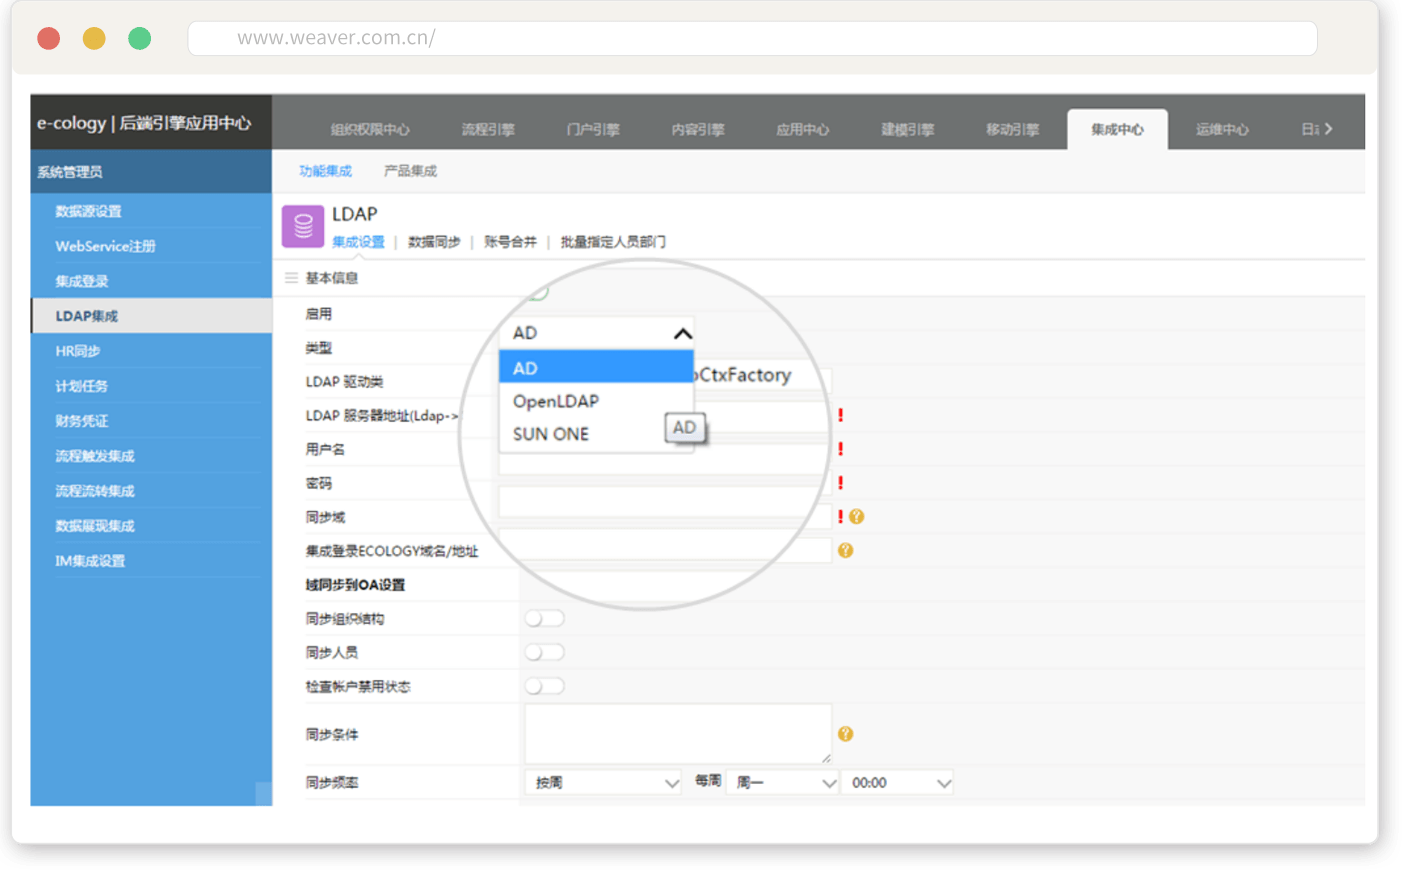This screenshot has width=1425, height=875.
Task: Toggle the 同步组织结构 switch
Action: [544, 619]
